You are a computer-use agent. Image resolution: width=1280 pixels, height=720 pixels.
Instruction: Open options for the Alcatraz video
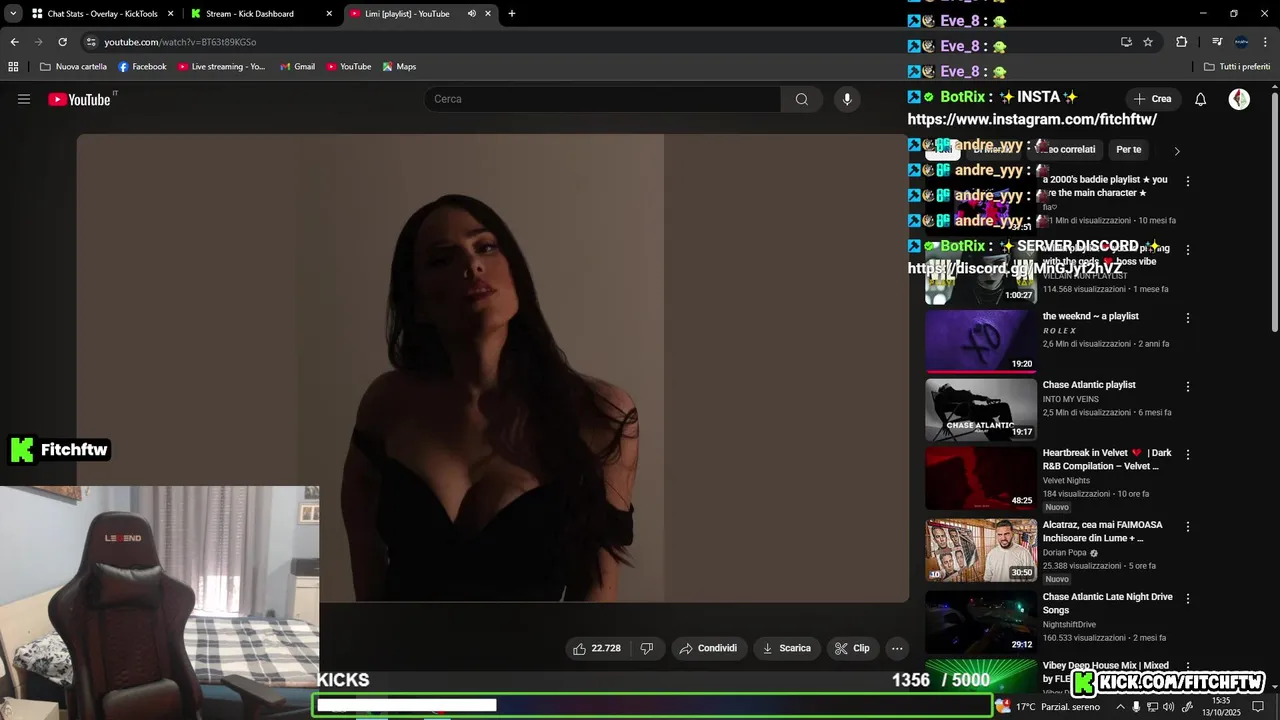click(x=1188, y=527)
